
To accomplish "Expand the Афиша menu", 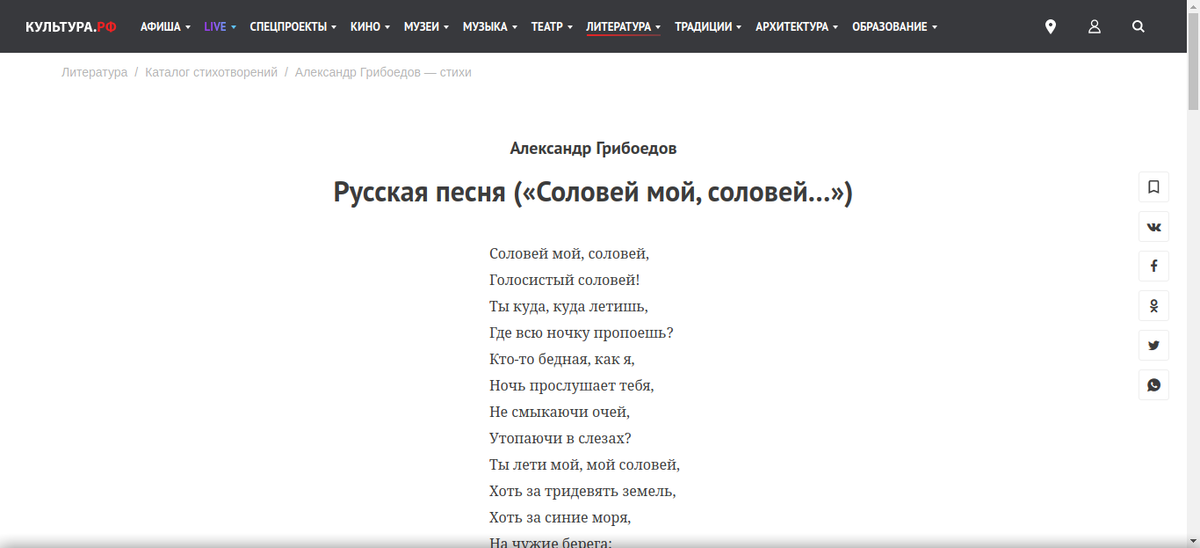I will pos(165,27).
